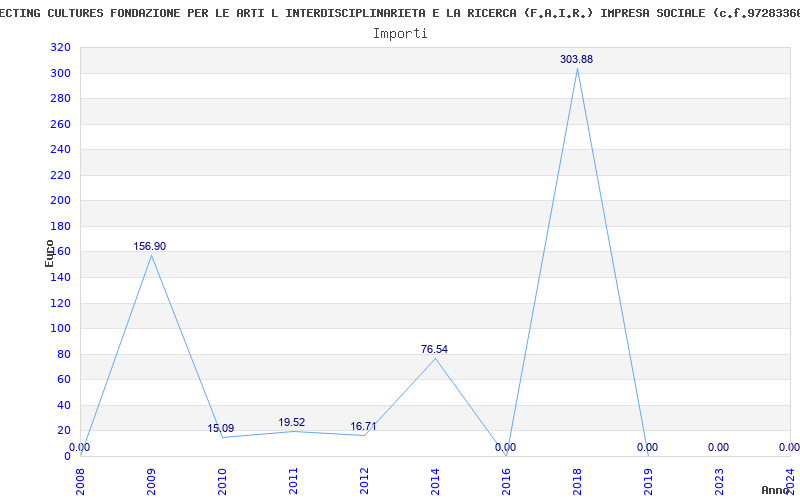This screenshot has height=500, width=800.
Task: Click the 'Anno' x-axis title
Action: [x=775, y=490]
